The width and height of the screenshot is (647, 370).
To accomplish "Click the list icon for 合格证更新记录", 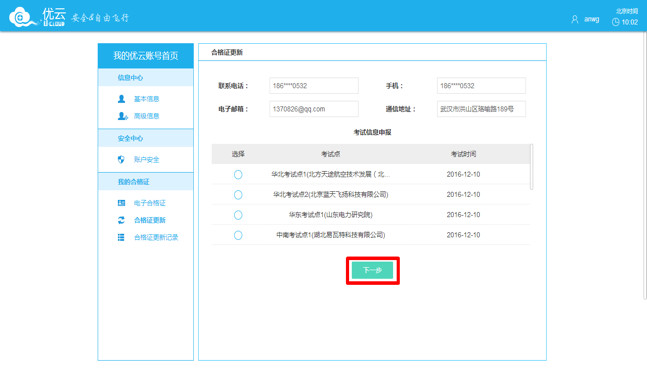I will coord(121,237).
